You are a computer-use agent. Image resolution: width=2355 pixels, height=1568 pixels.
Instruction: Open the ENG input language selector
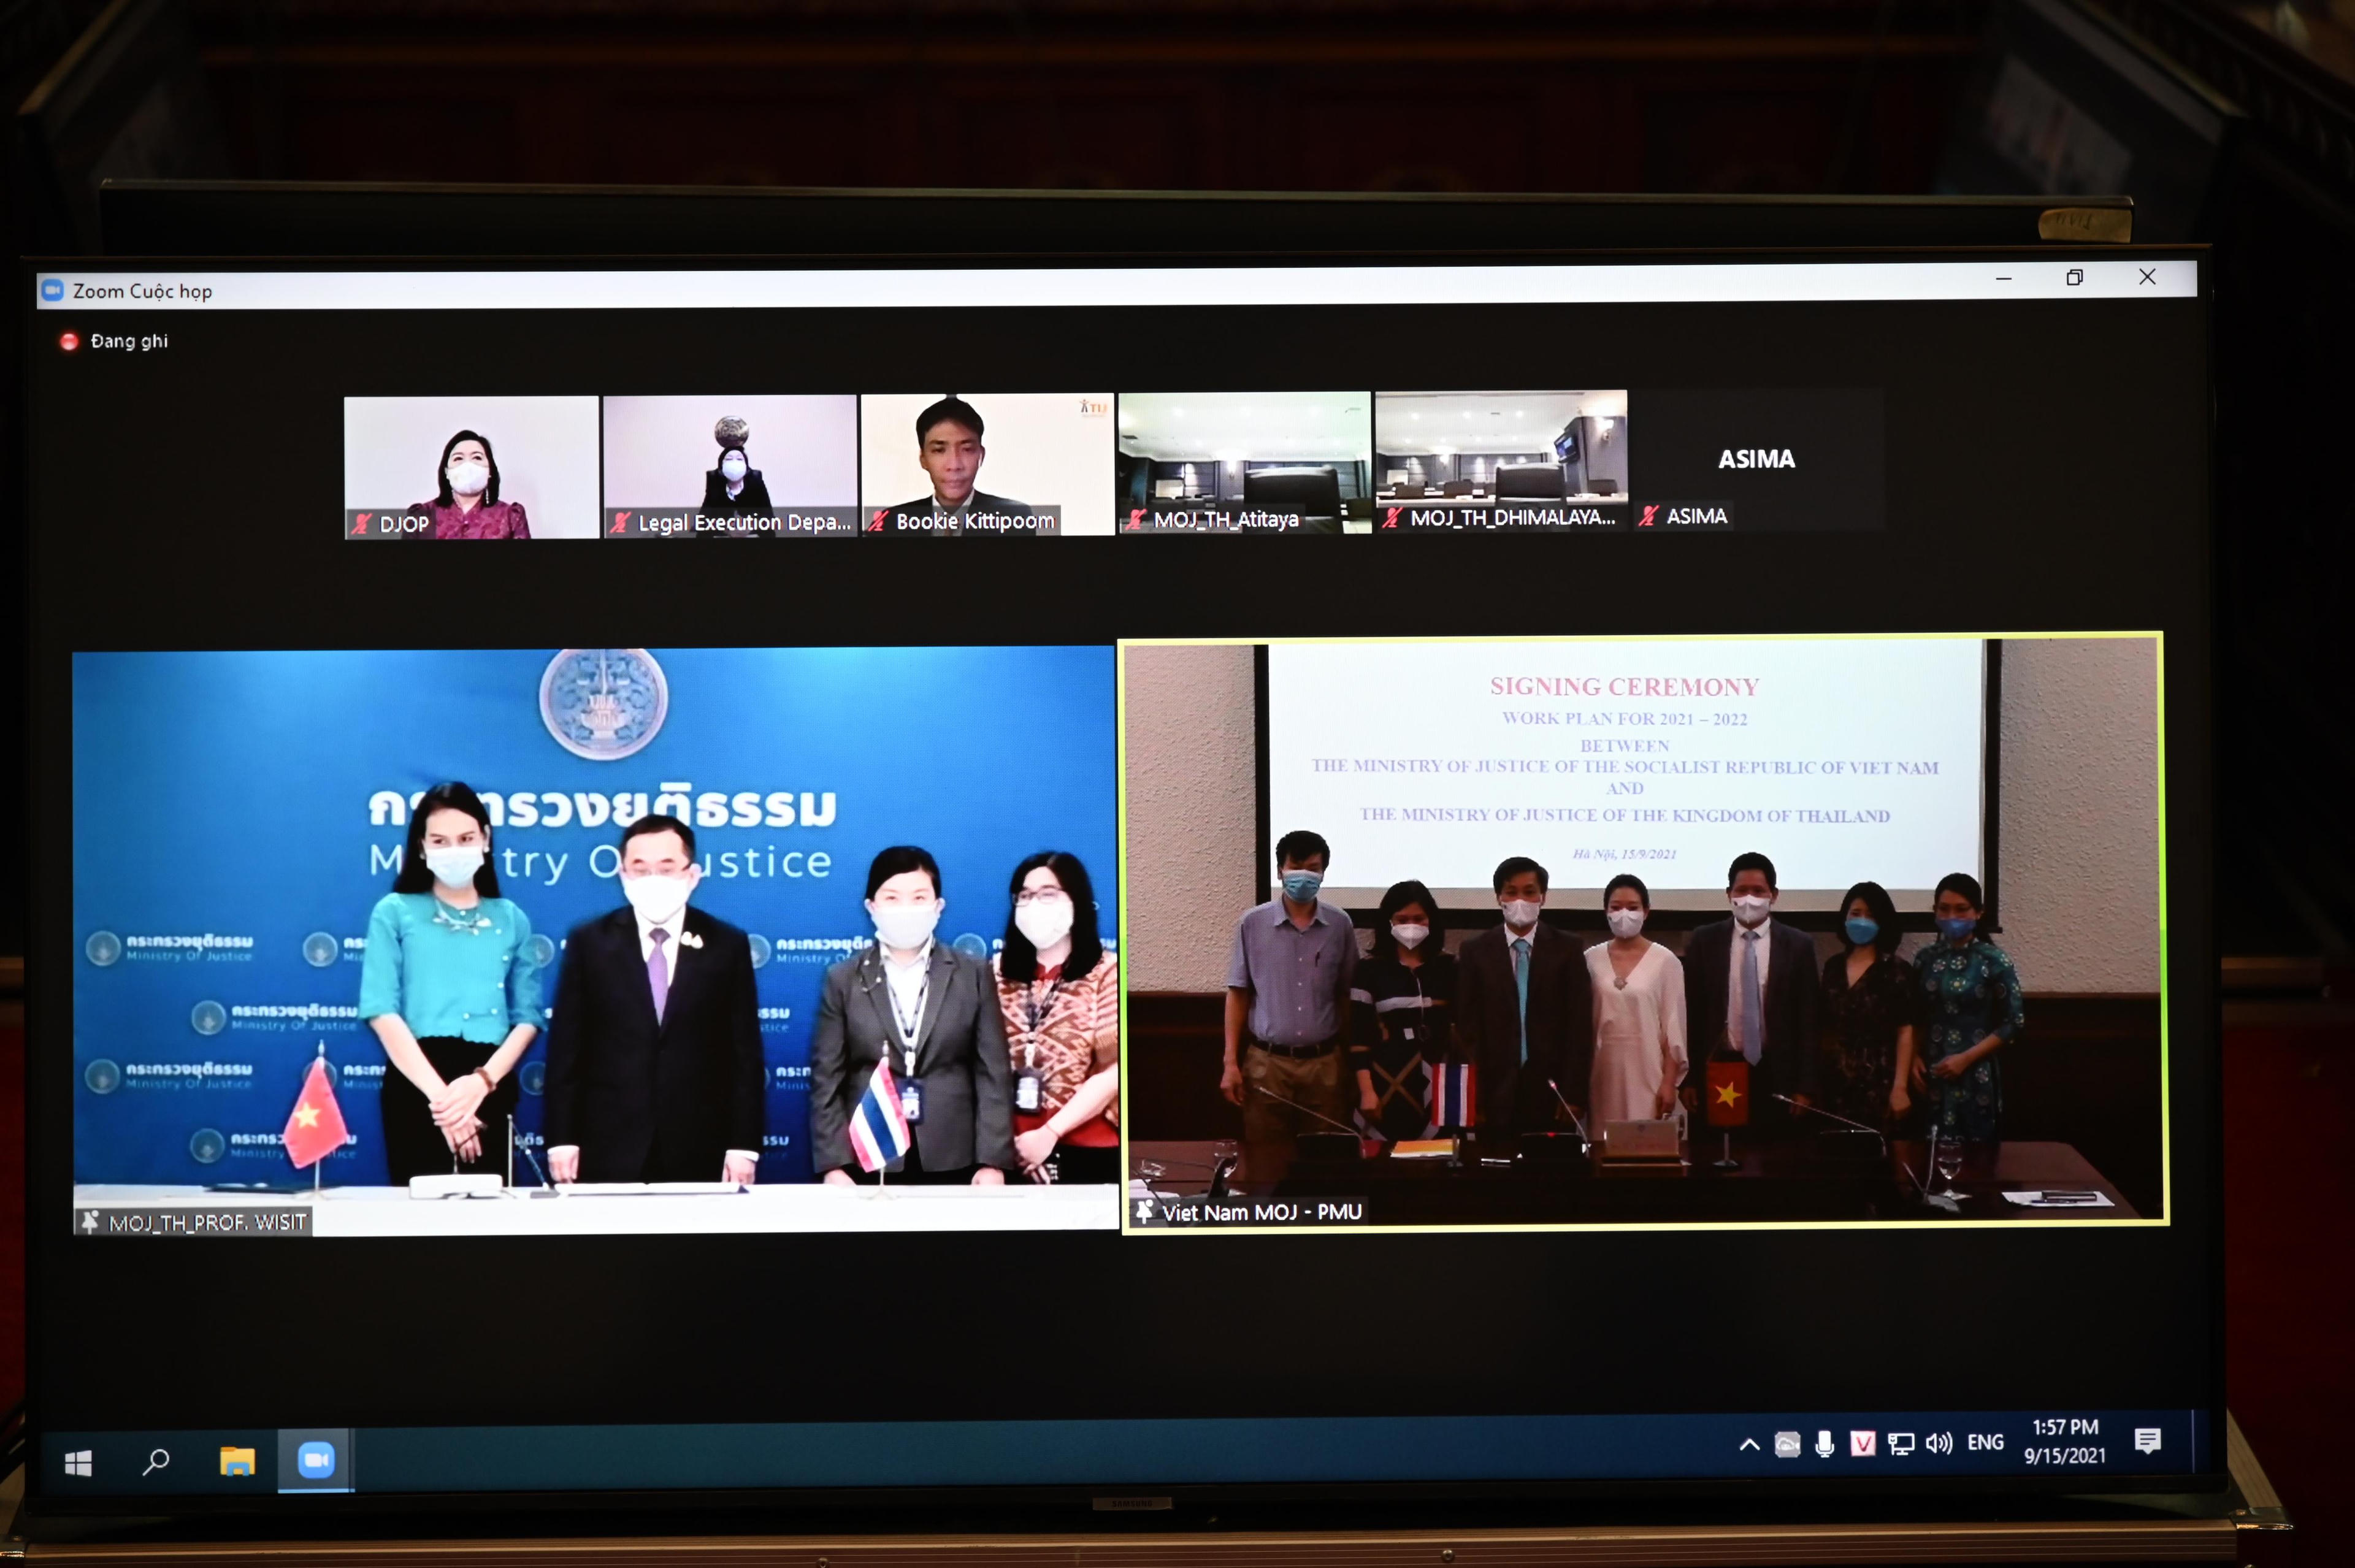click(1985, 1442)
